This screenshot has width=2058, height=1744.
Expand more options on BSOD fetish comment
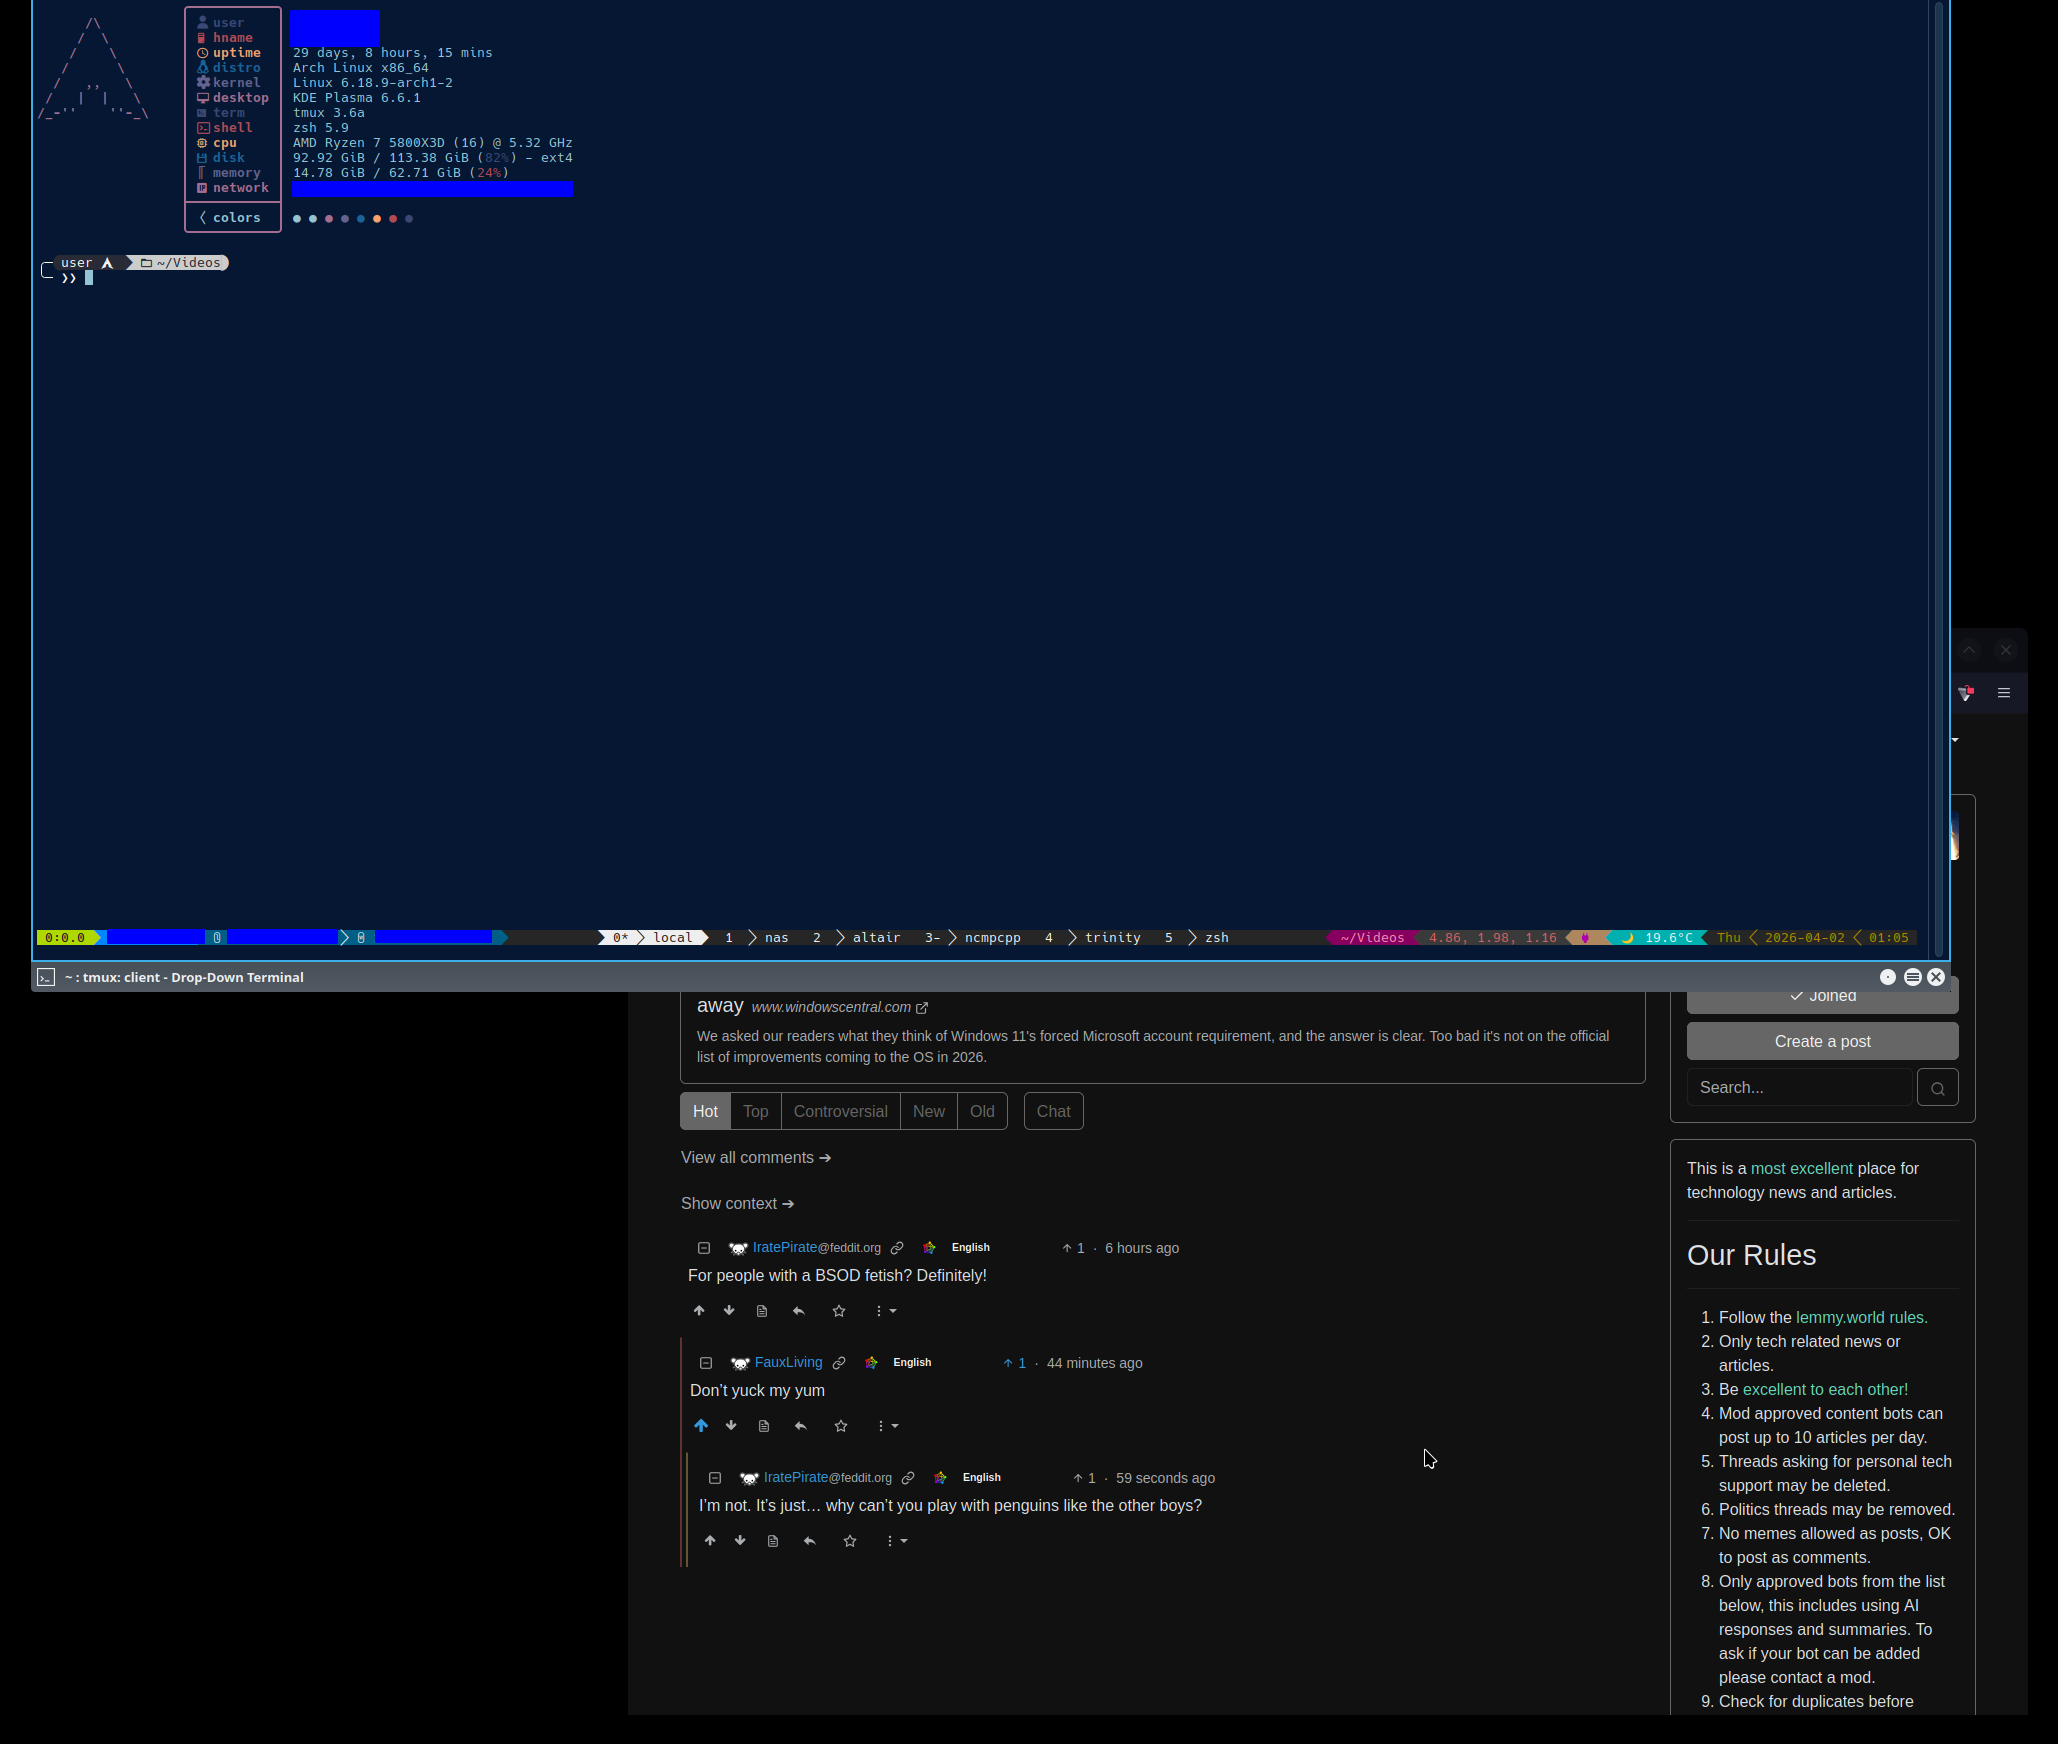coord(885,1311)
